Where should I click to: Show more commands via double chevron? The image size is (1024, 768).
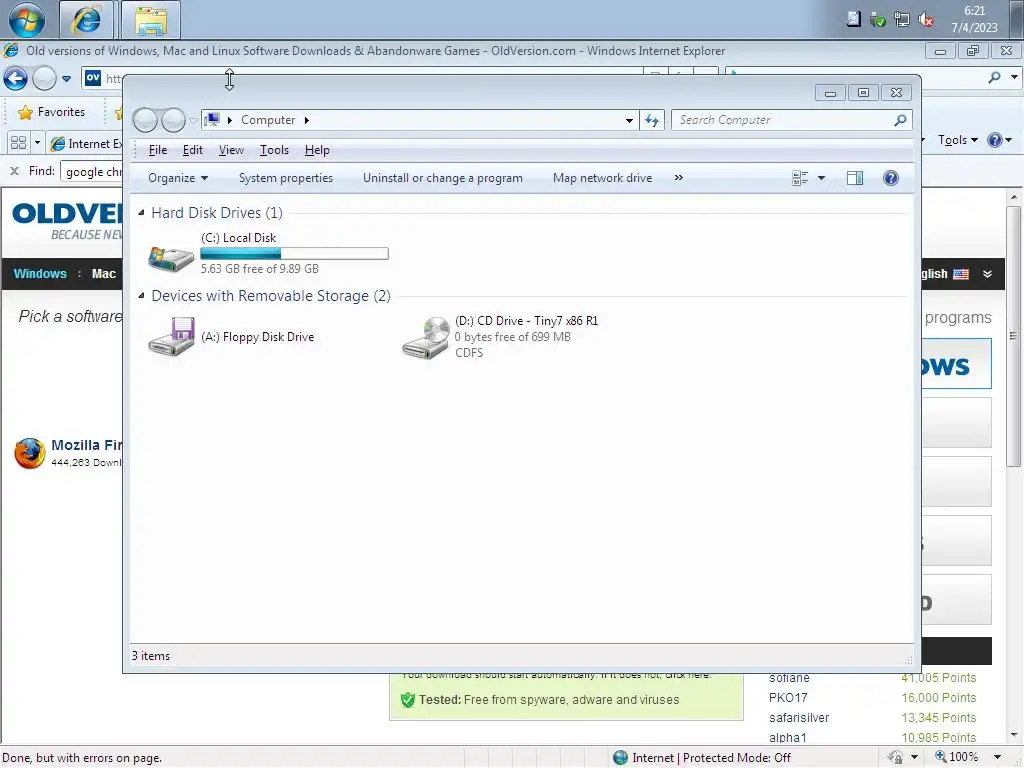(x=679, y=178)
